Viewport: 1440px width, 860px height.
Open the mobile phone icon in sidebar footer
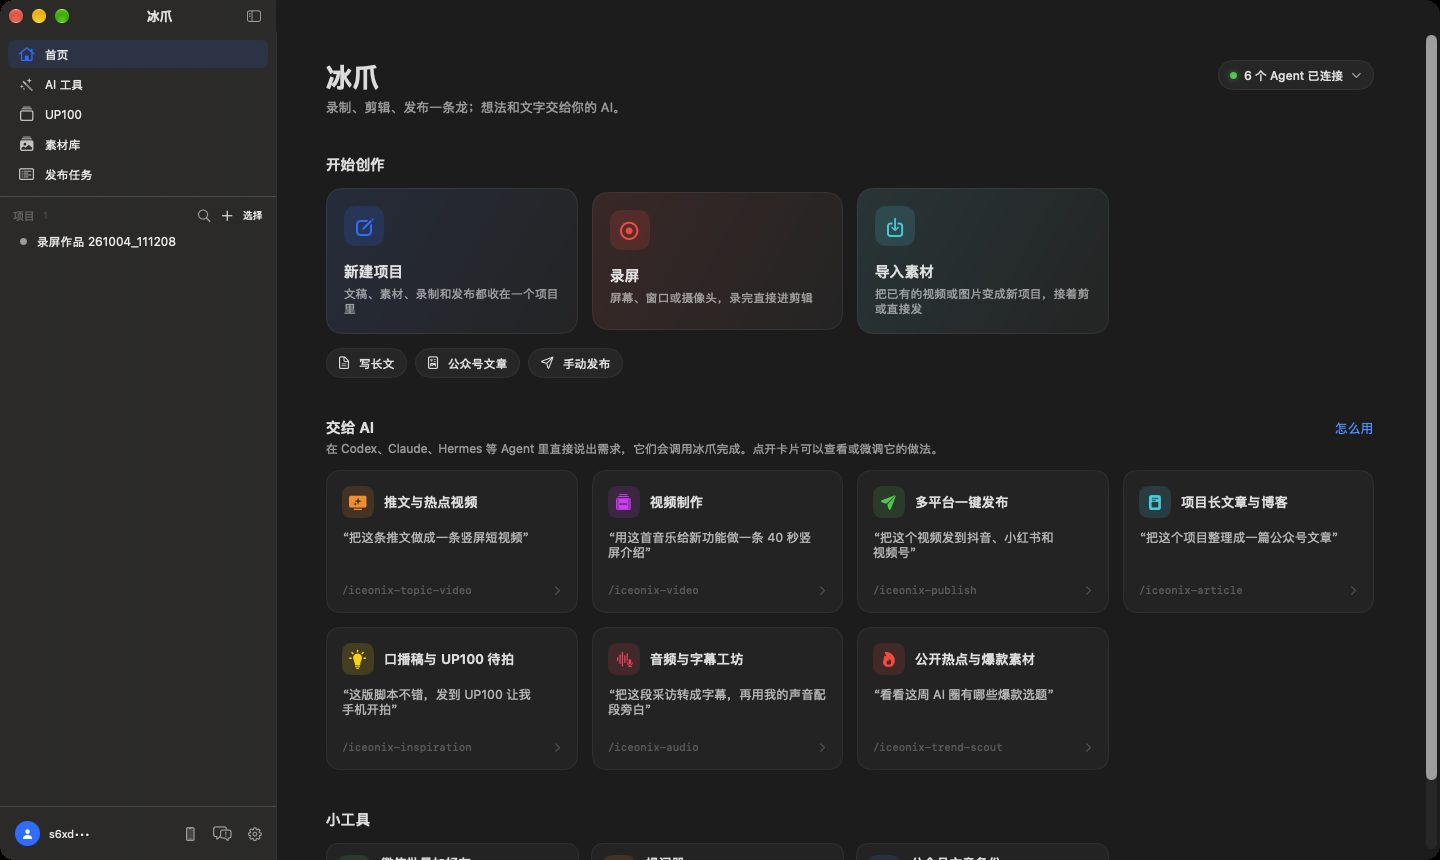[x=190, y=833]
